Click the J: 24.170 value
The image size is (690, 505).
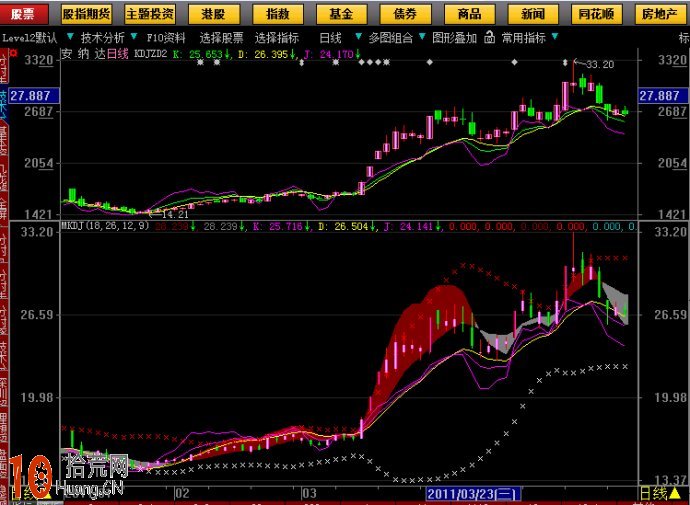click(332, 54)
